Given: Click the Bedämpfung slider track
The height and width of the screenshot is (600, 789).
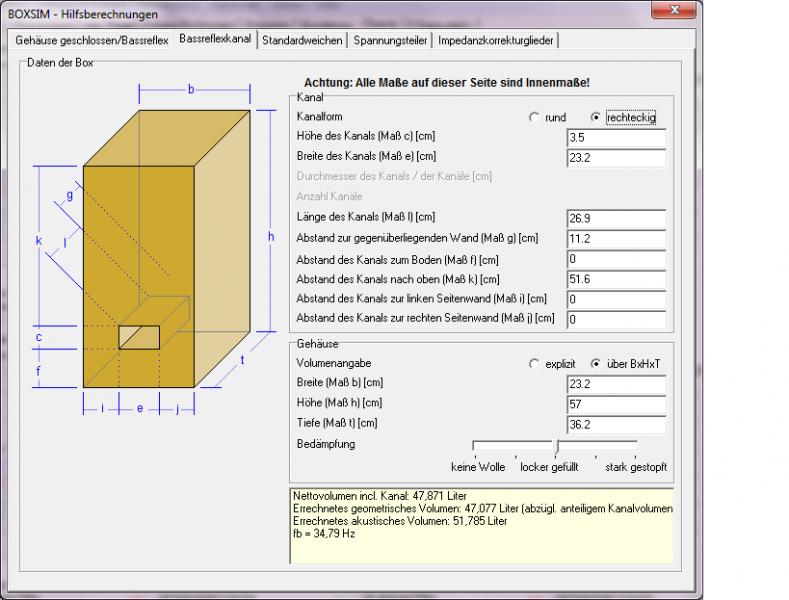Looking at the screenshot, I should (555, 444).
